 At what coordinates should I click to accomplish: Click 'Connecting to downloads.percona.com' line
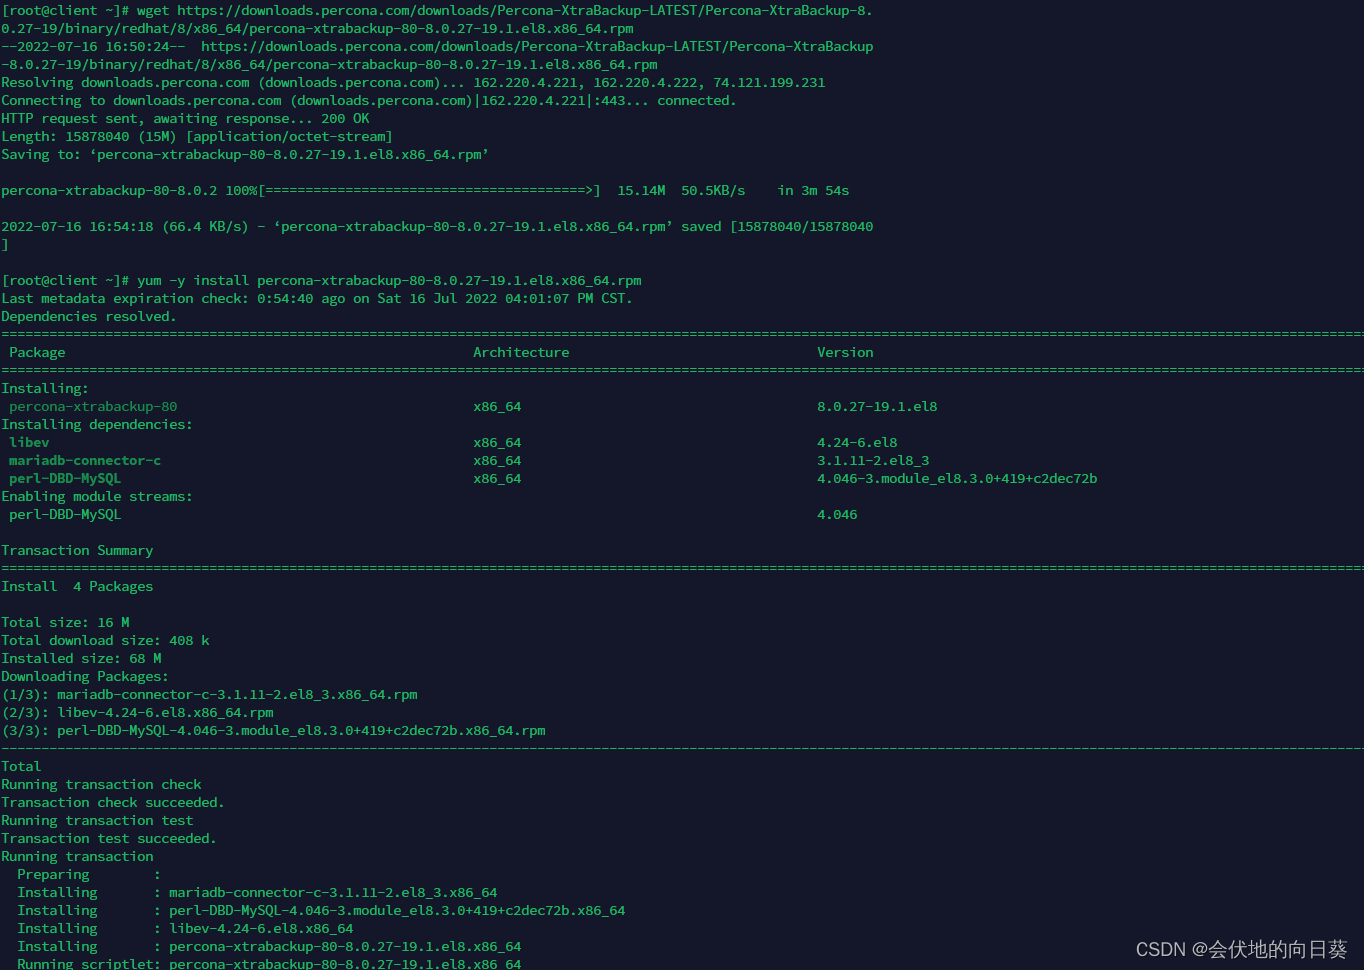click(369, 101)
